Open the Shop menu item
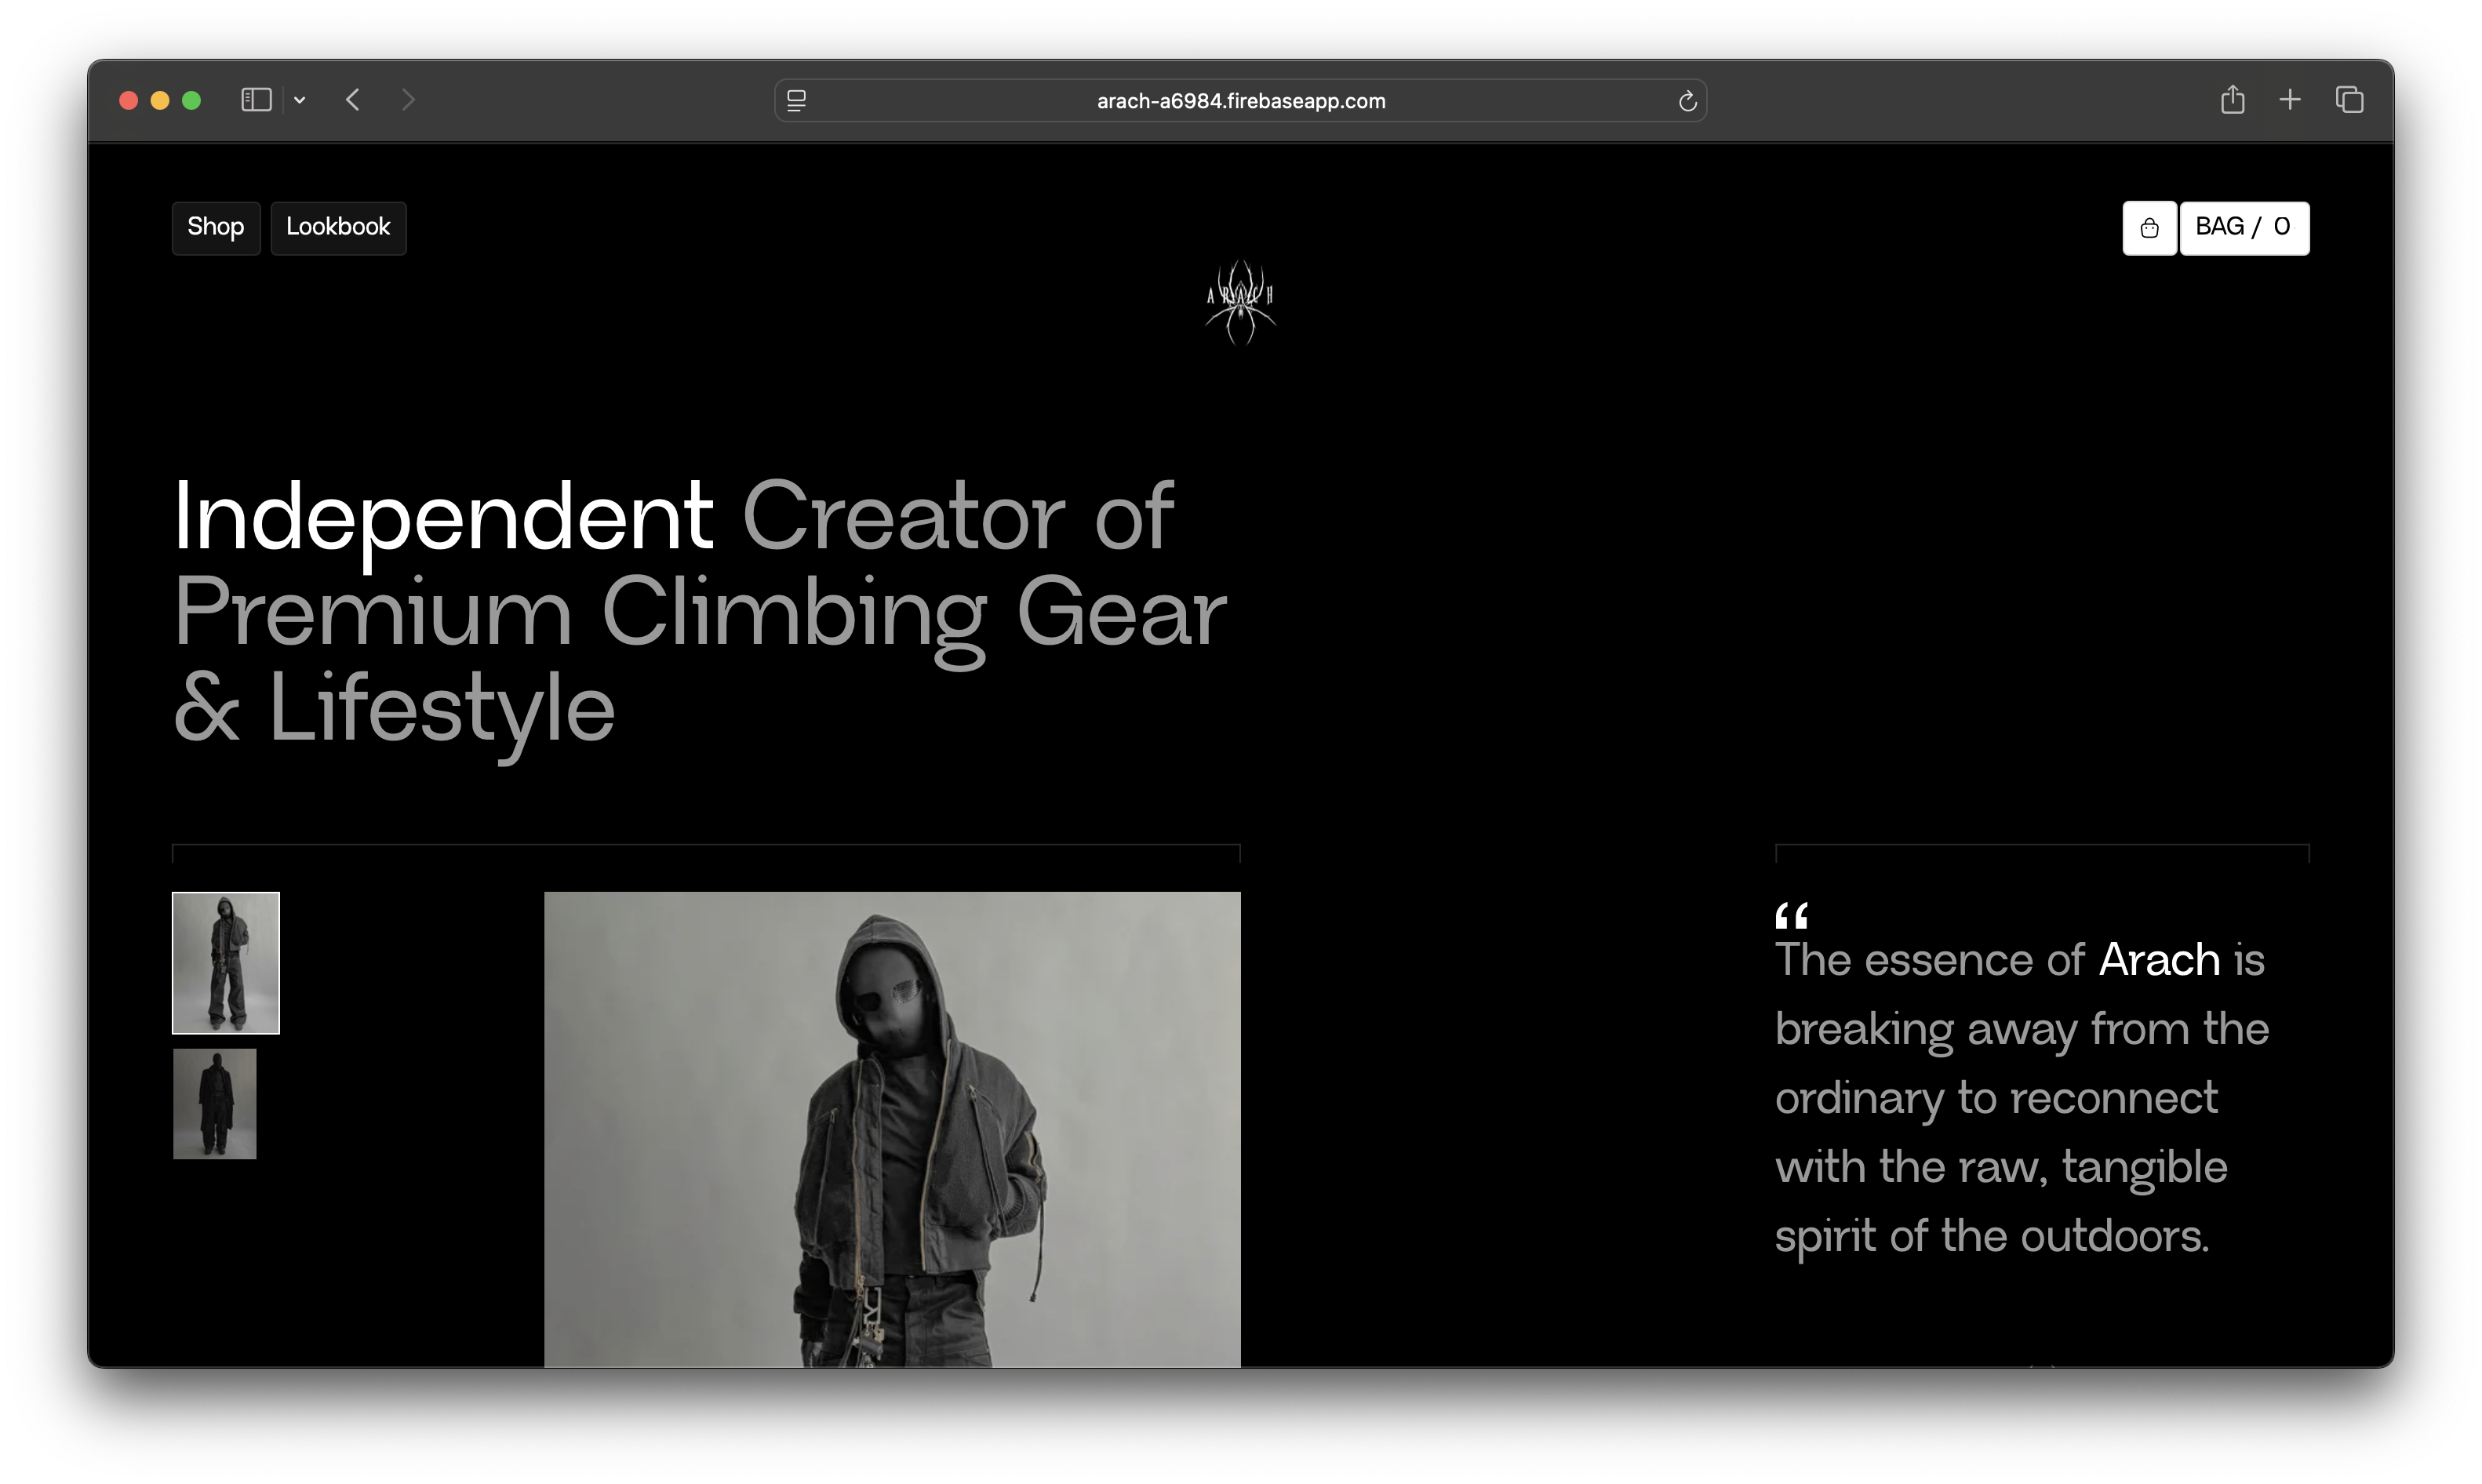2482x1484 pixels. (216, 228)
